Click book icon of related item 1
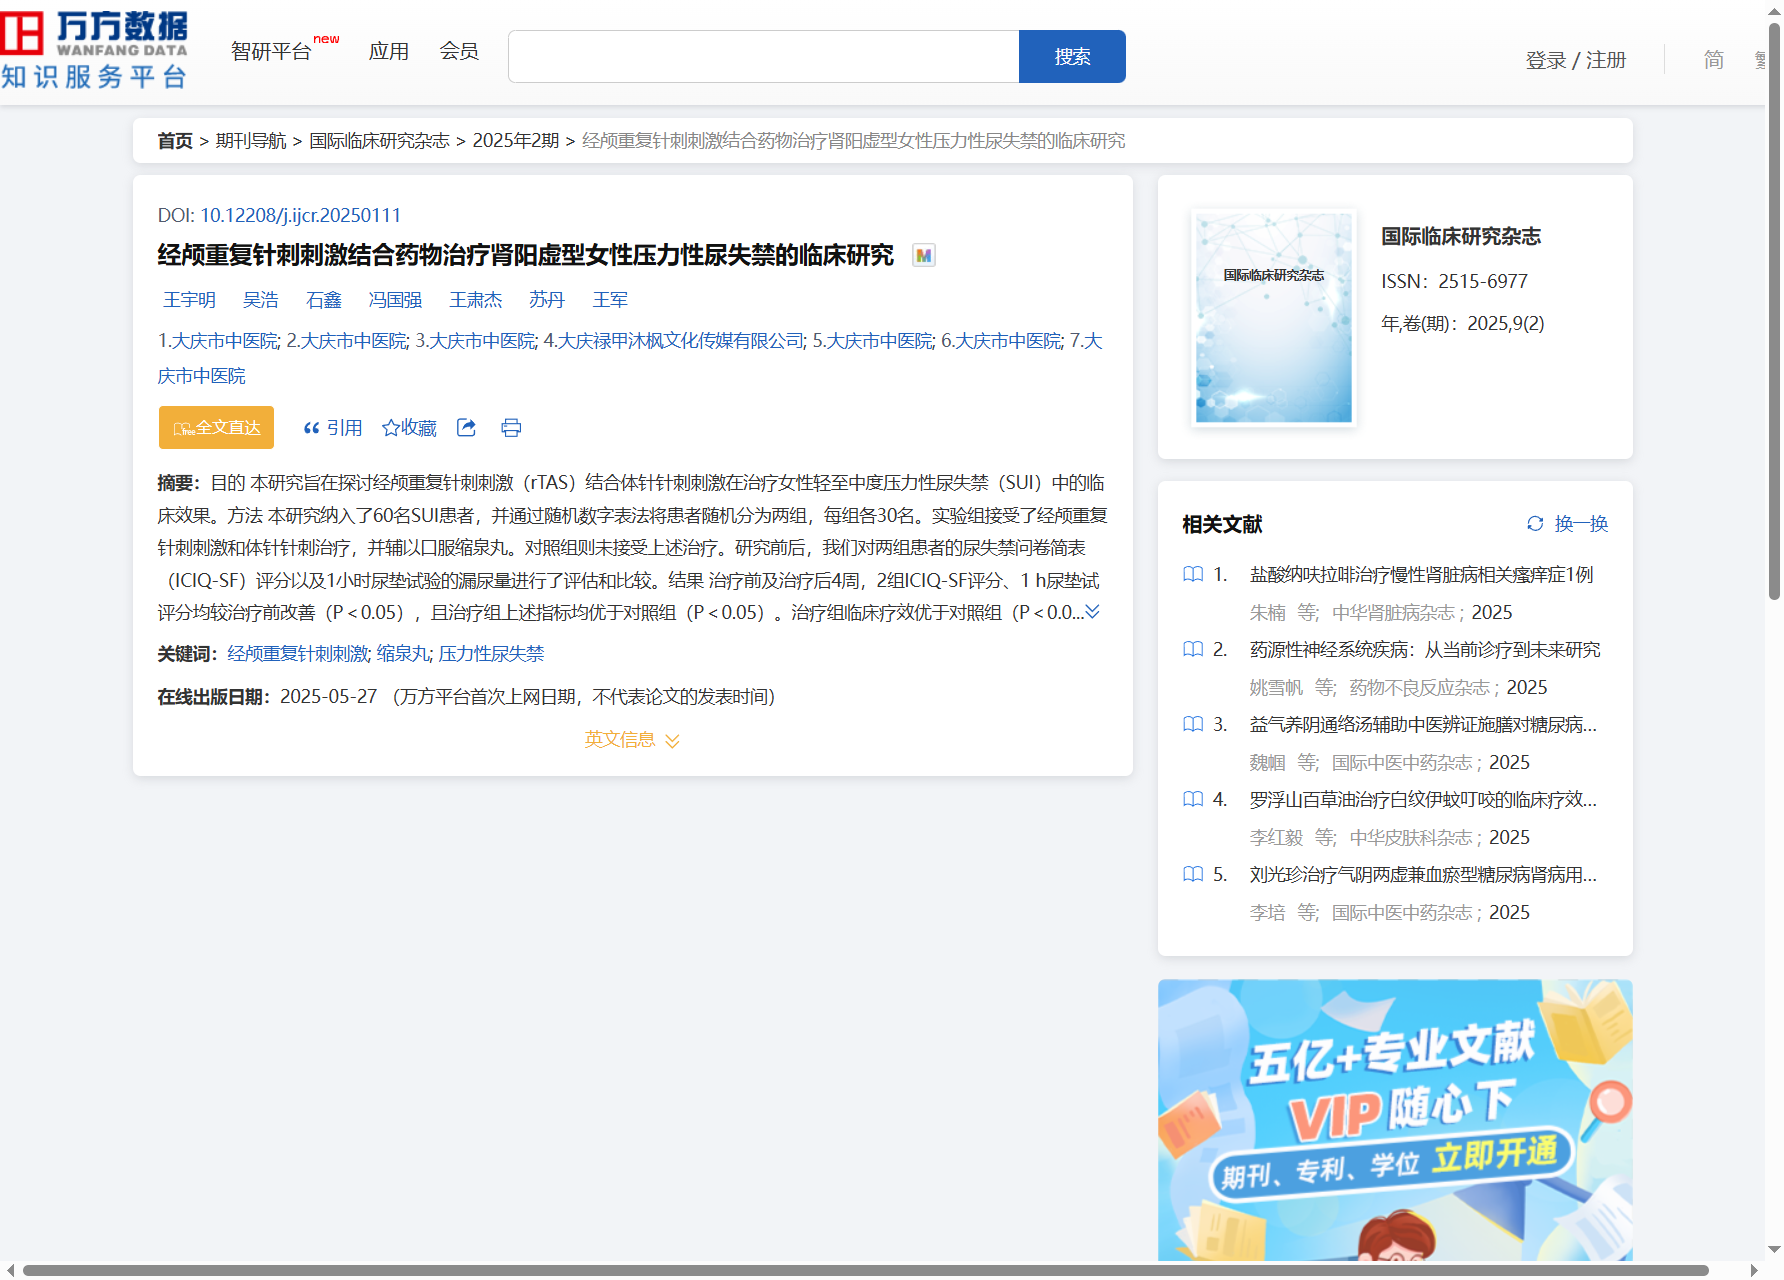 point(1193,574)
